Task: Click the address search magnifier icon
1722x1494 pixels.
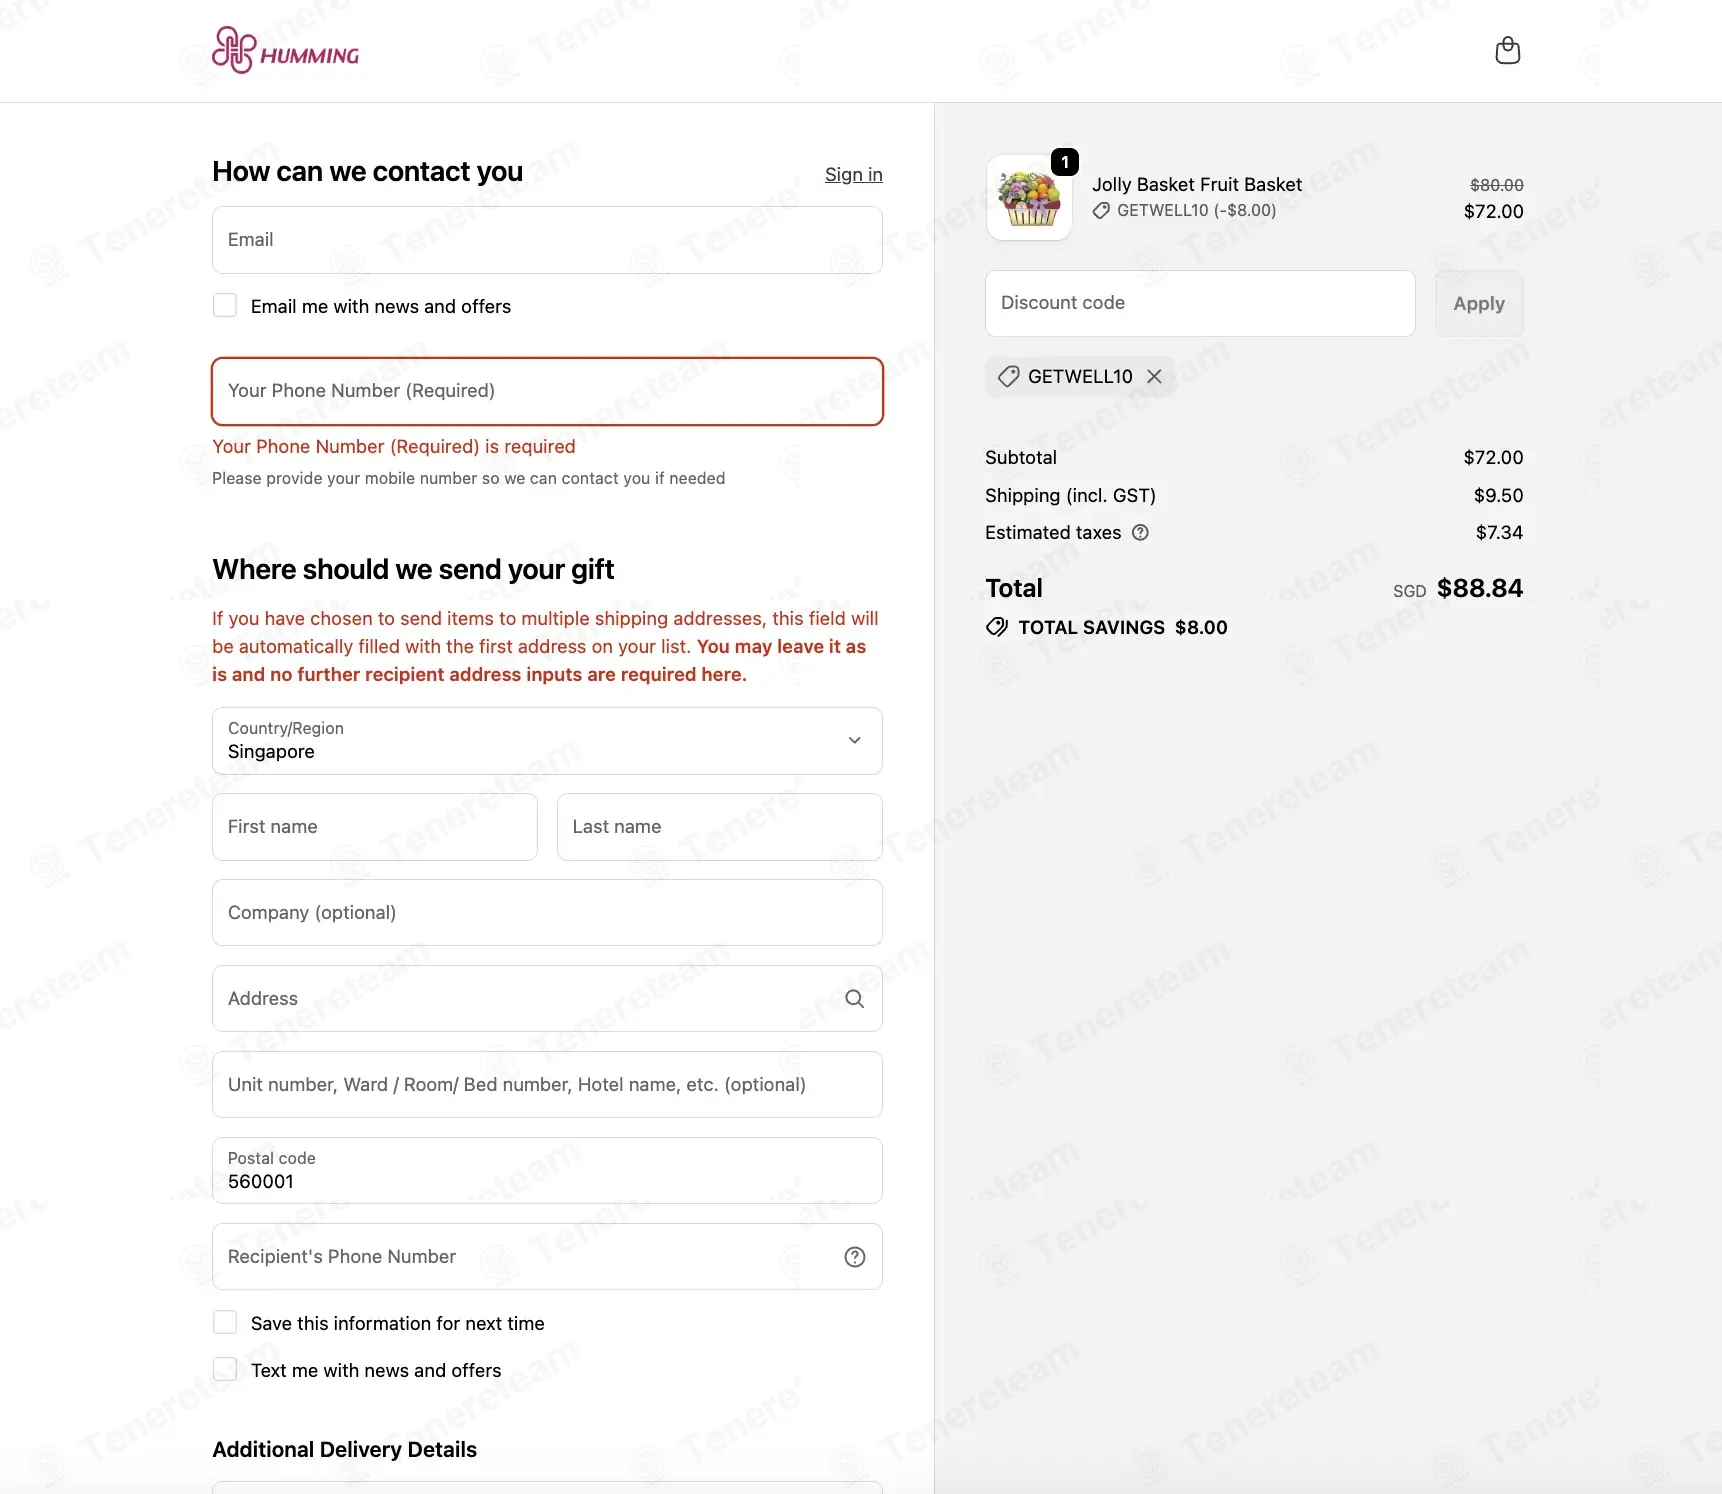Action: [855, 999]
